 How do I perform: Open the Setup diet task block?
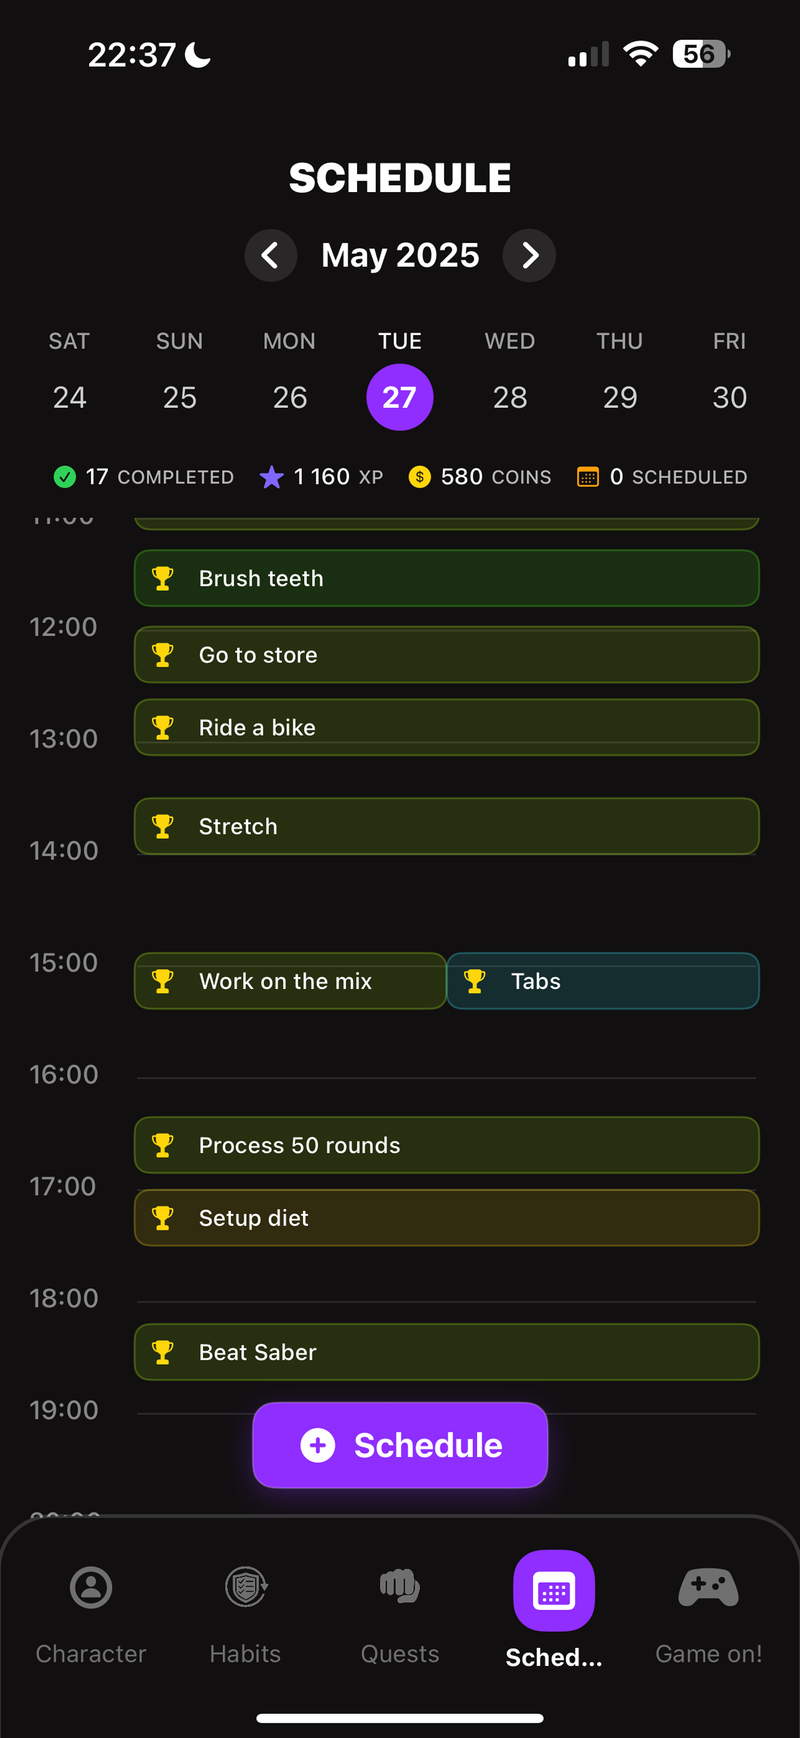click(x=446, y=1218)
